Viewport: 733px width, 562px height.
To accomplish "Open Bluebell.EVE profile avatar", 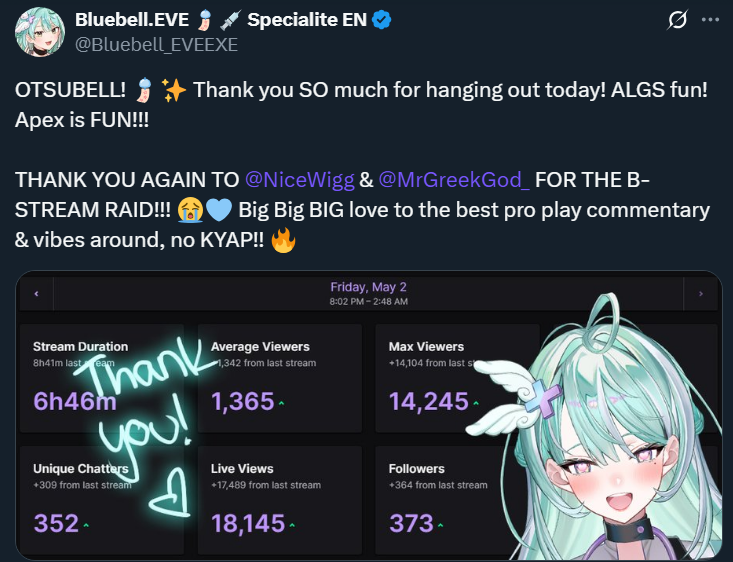I will pos(39,32).
